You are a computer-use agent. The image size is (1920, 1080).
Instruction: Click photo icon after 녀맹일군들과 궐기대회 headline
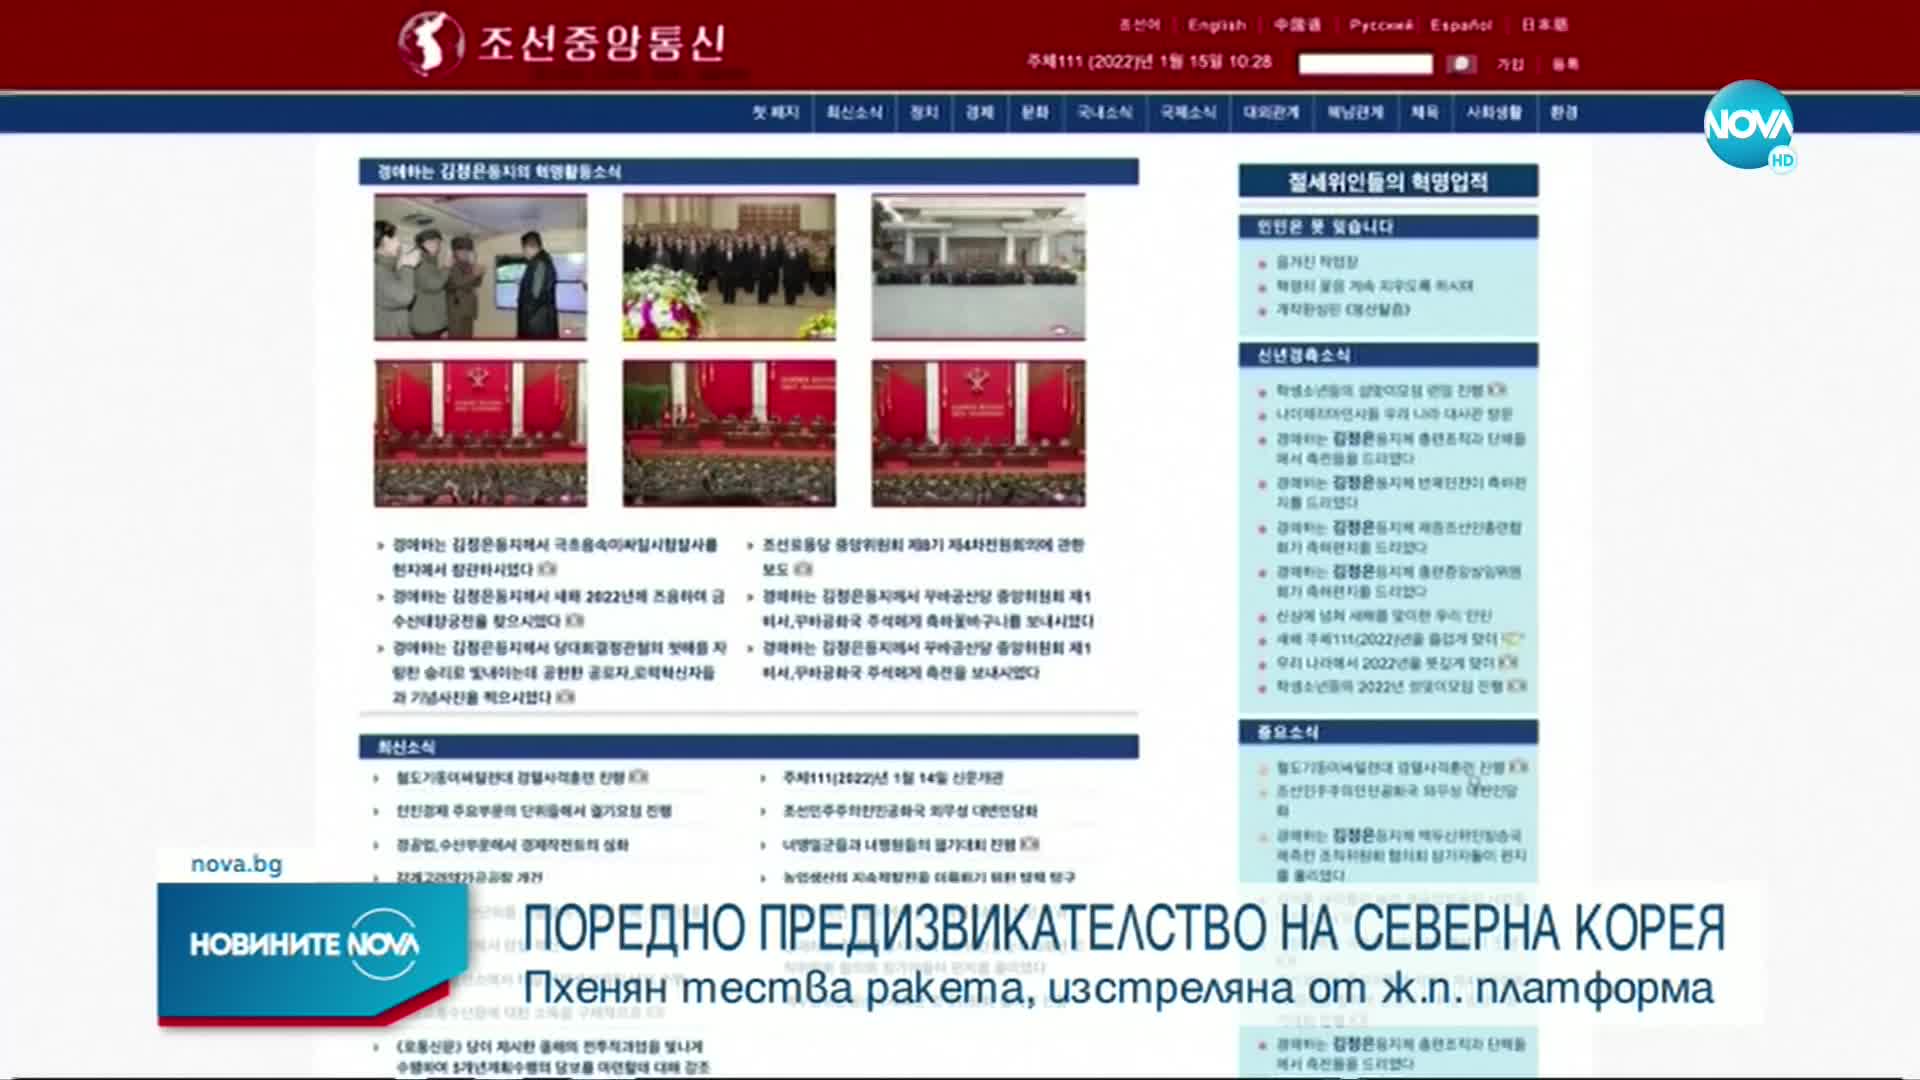point(1030,845)
